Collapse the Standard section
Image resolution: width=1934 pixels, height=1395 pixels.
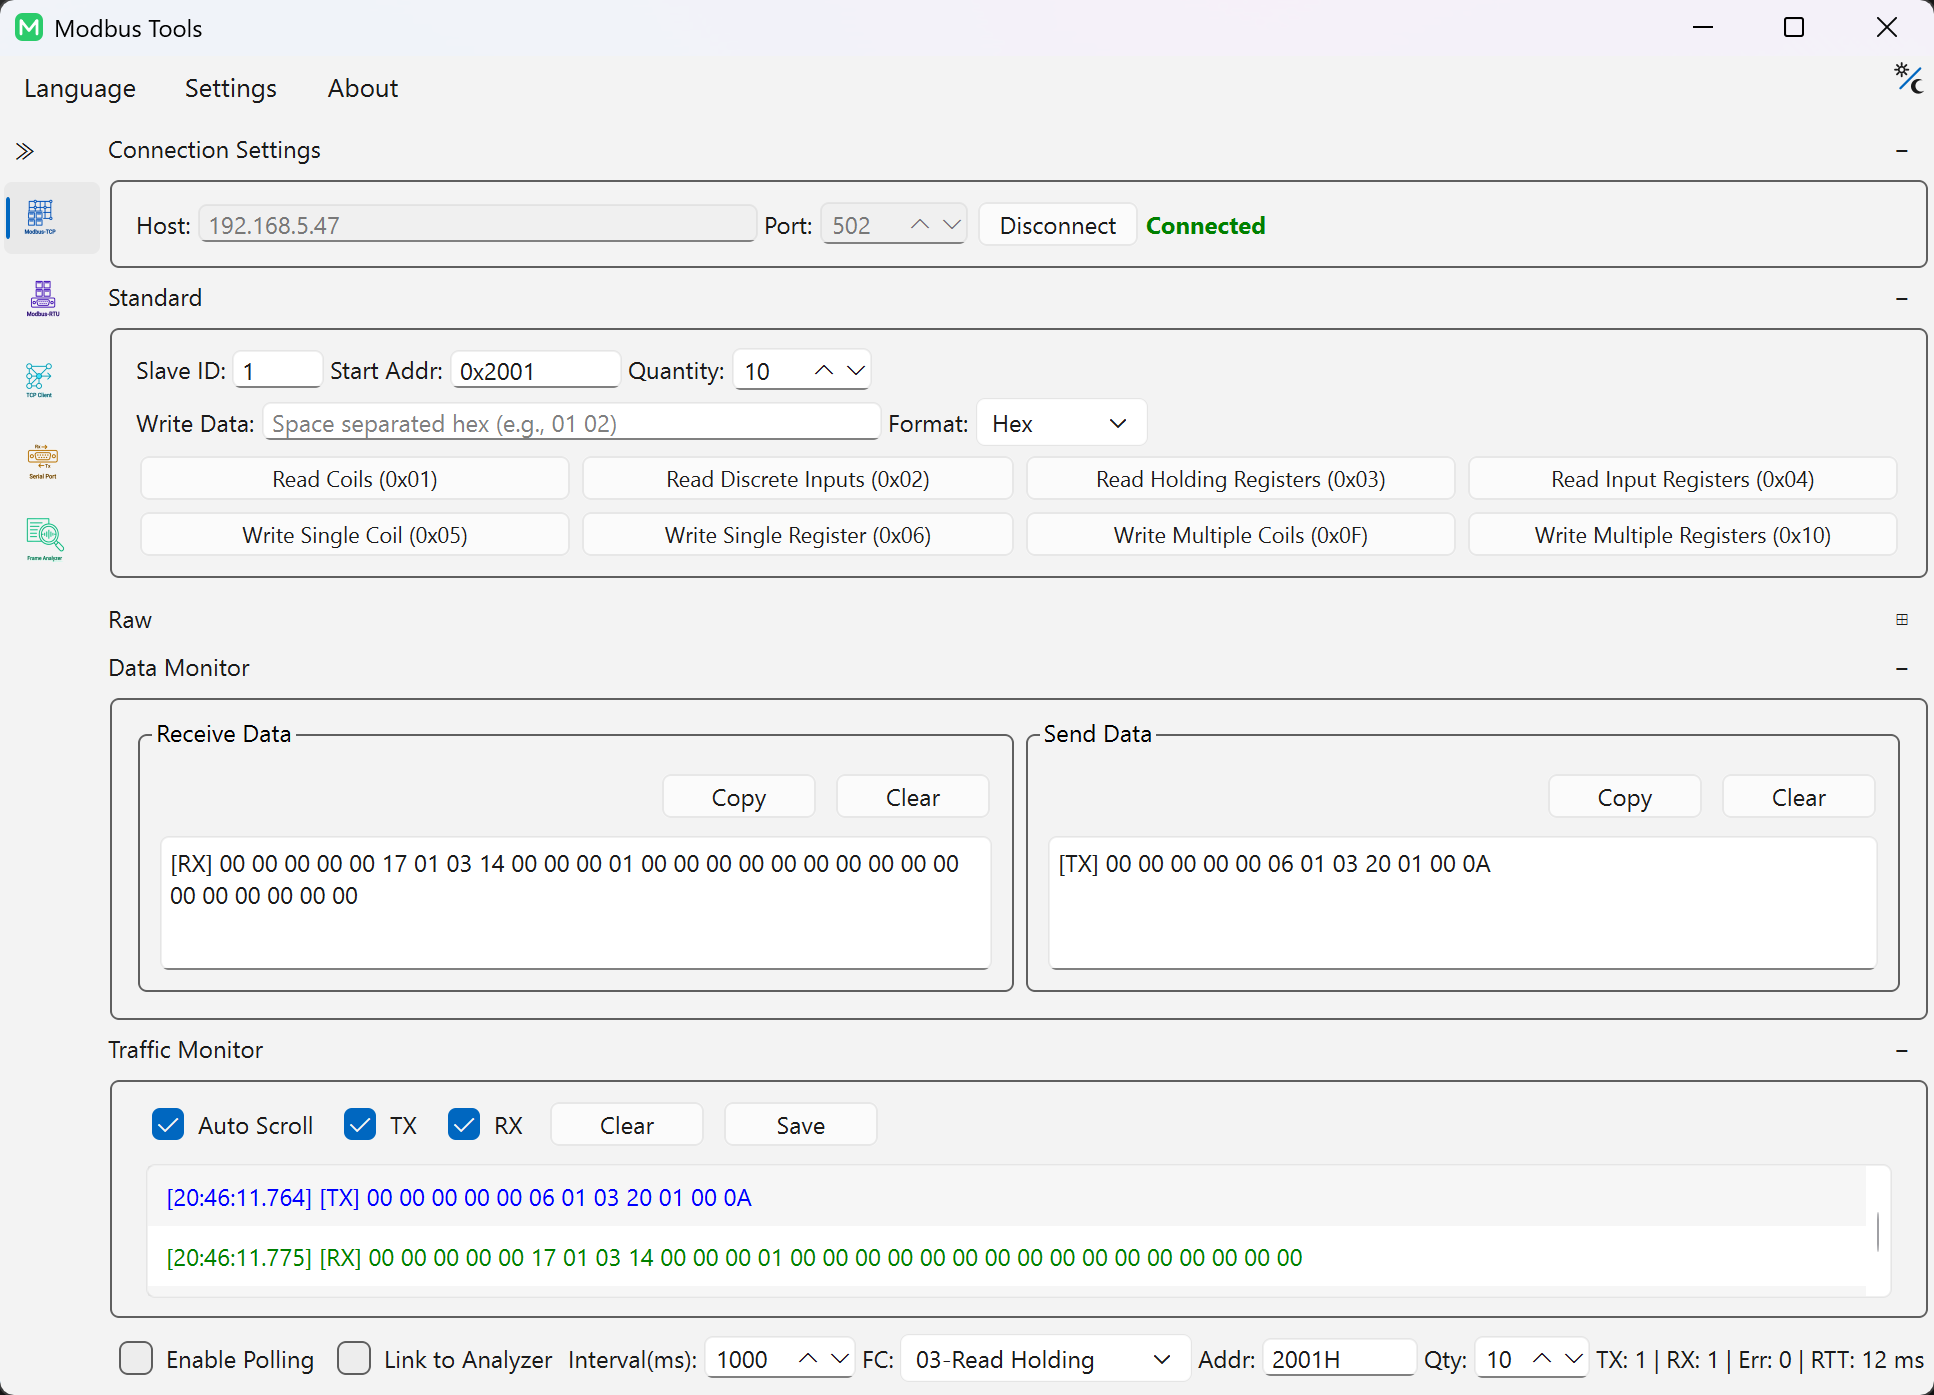(1902, 299)
